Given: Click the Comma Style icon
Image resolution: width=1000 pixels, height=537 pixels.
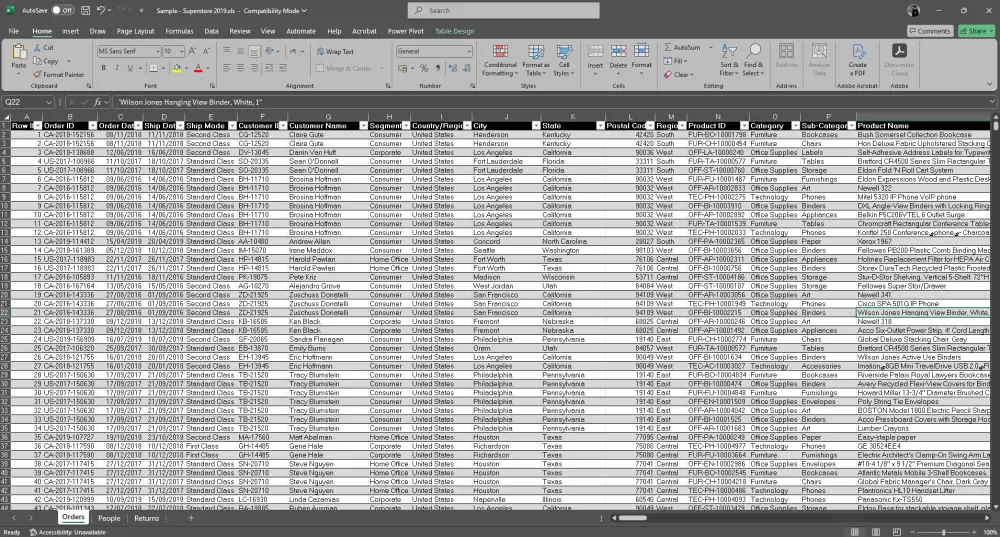Looking at the screenshot, I should 438,68.
